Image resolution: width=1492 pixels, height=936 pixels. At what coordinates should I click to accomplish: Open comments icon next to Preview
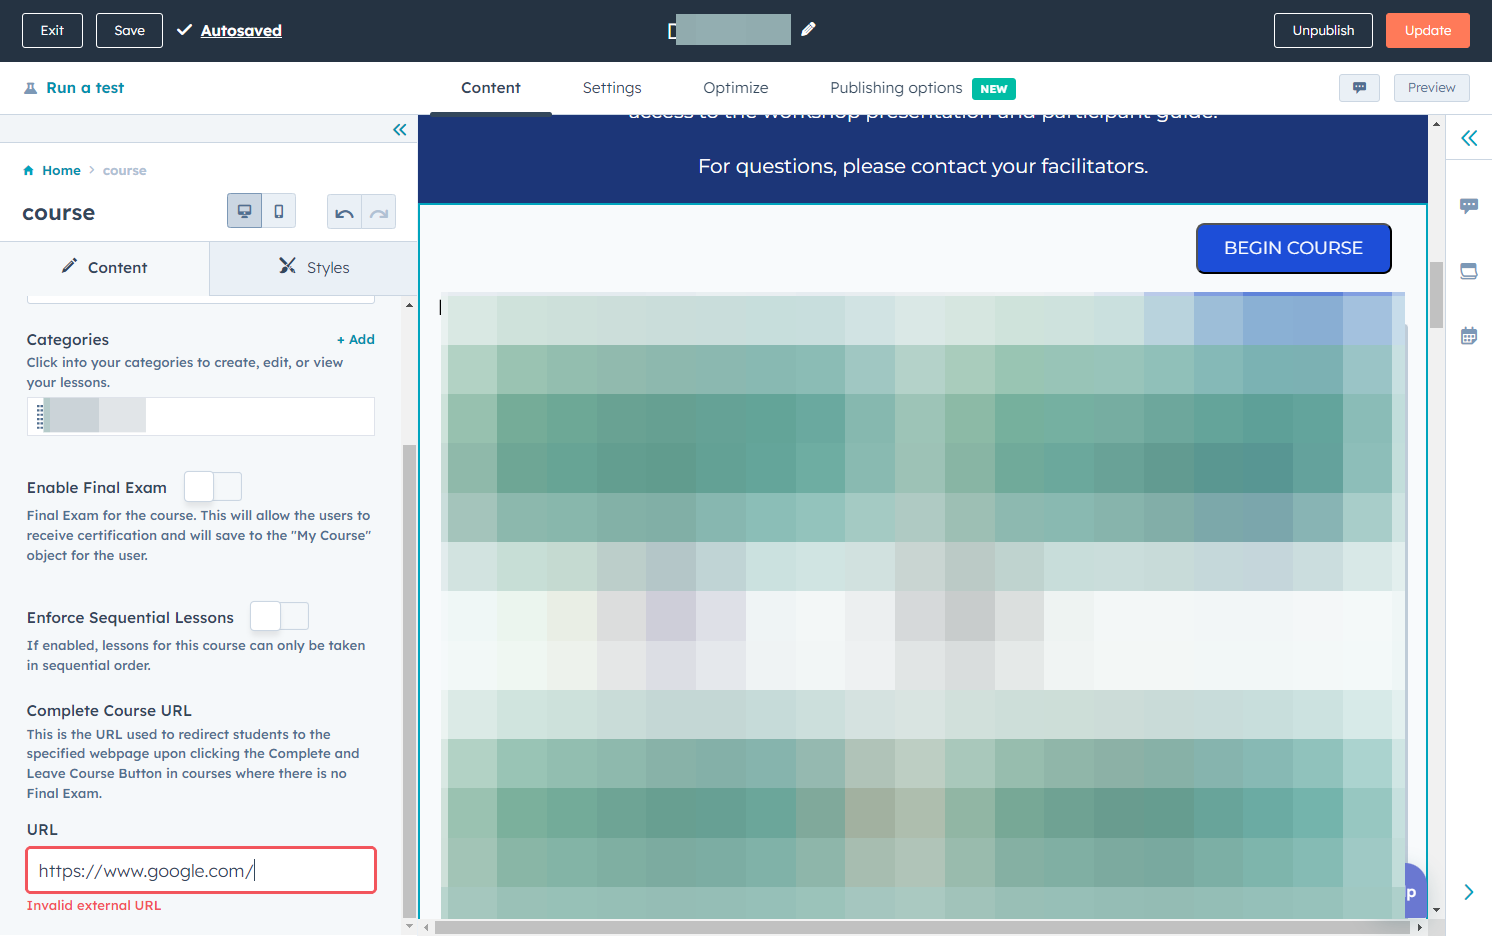[x=1359, y=88]
